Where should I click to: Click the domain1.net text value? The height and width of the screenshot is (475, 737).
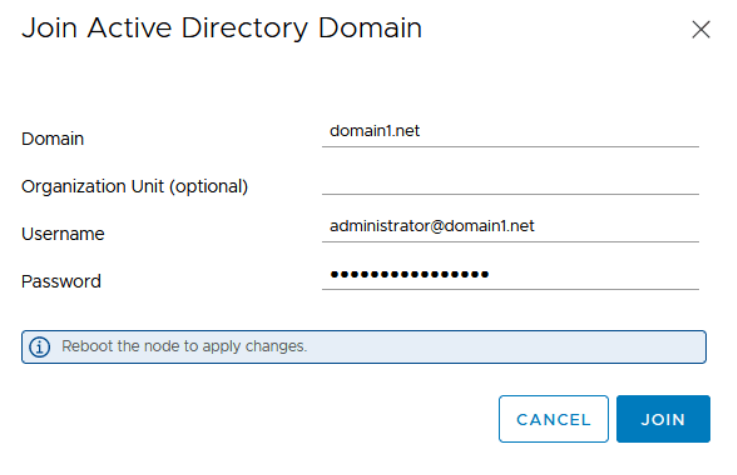click(x=375, y=130)
